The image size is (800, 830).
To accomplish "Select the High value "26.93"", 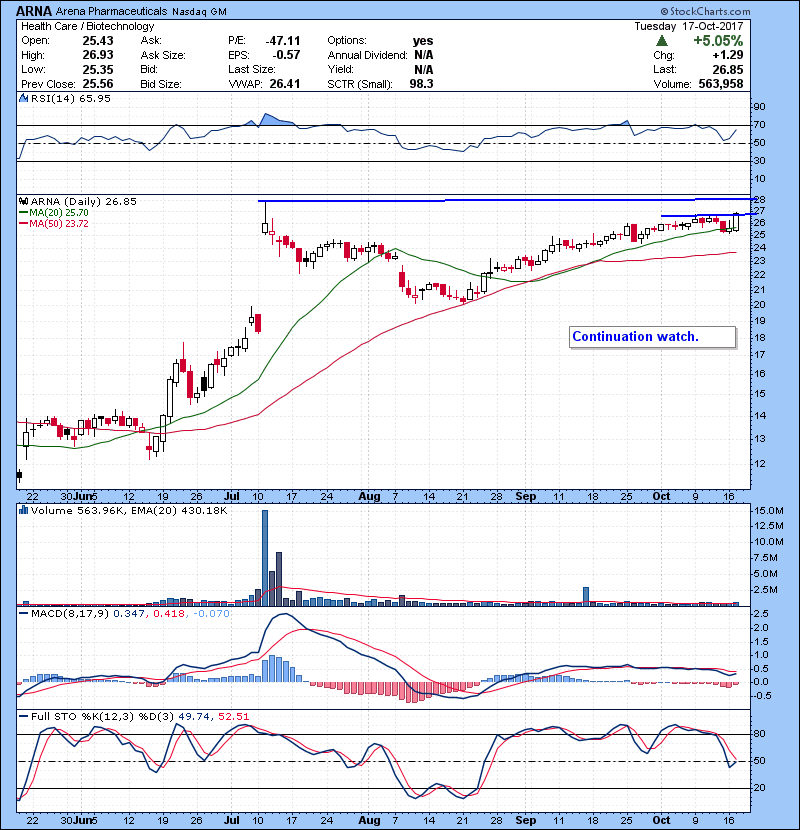I will [98, 55].
